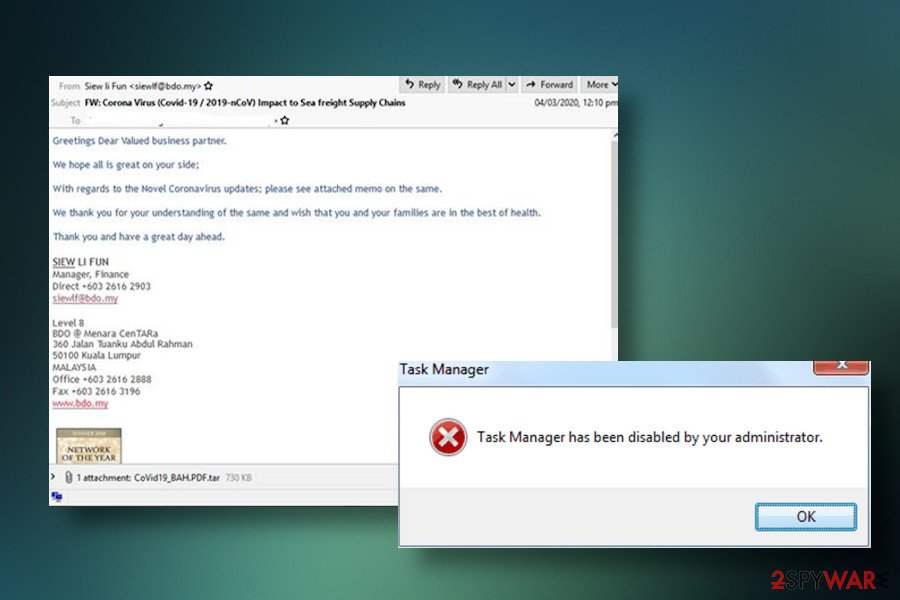Screen dimensions: 900x600
Task: Close the Task Manager dialog window
Action: point(841,366)
